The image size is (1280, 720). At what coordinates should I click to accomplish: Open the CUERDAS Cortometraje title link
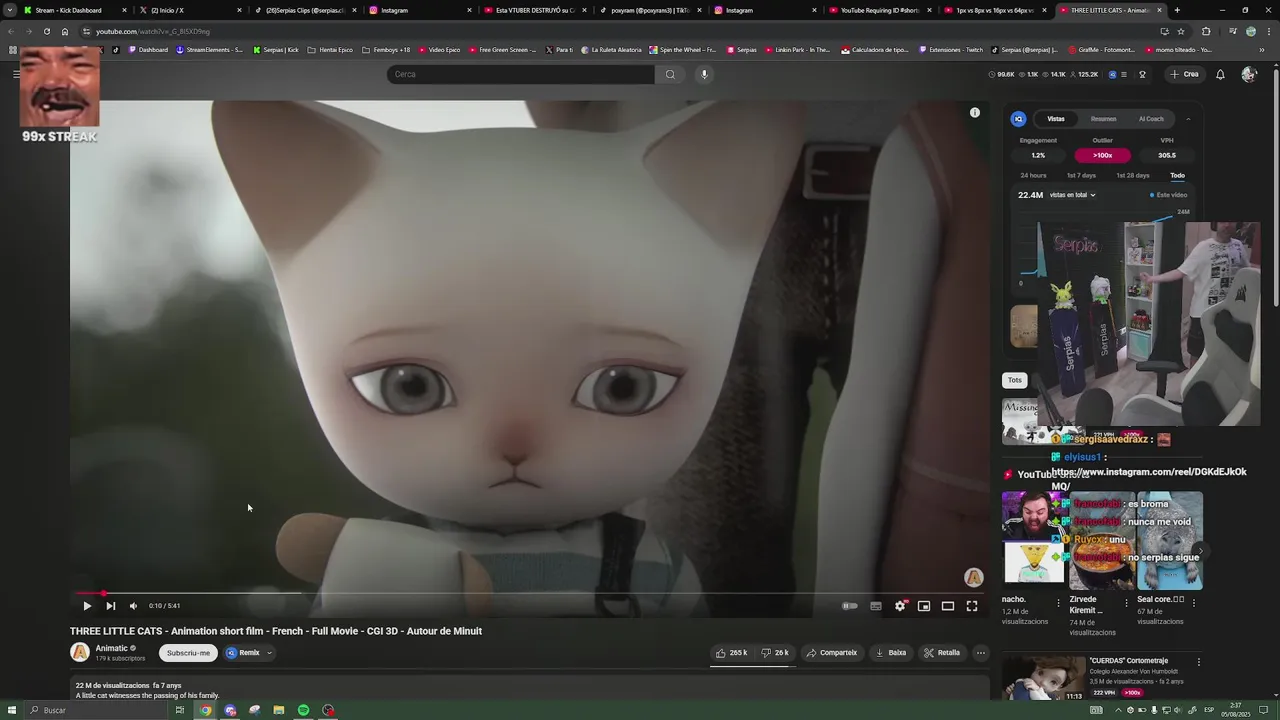click(x=1129, y=661)
